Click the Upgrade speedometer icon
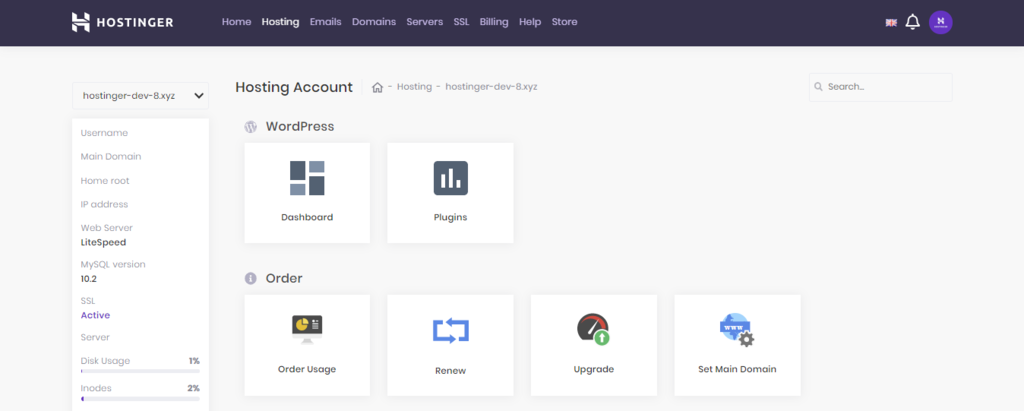The image size is (1024, 411). pyautogui.click(x=593, y=329)
